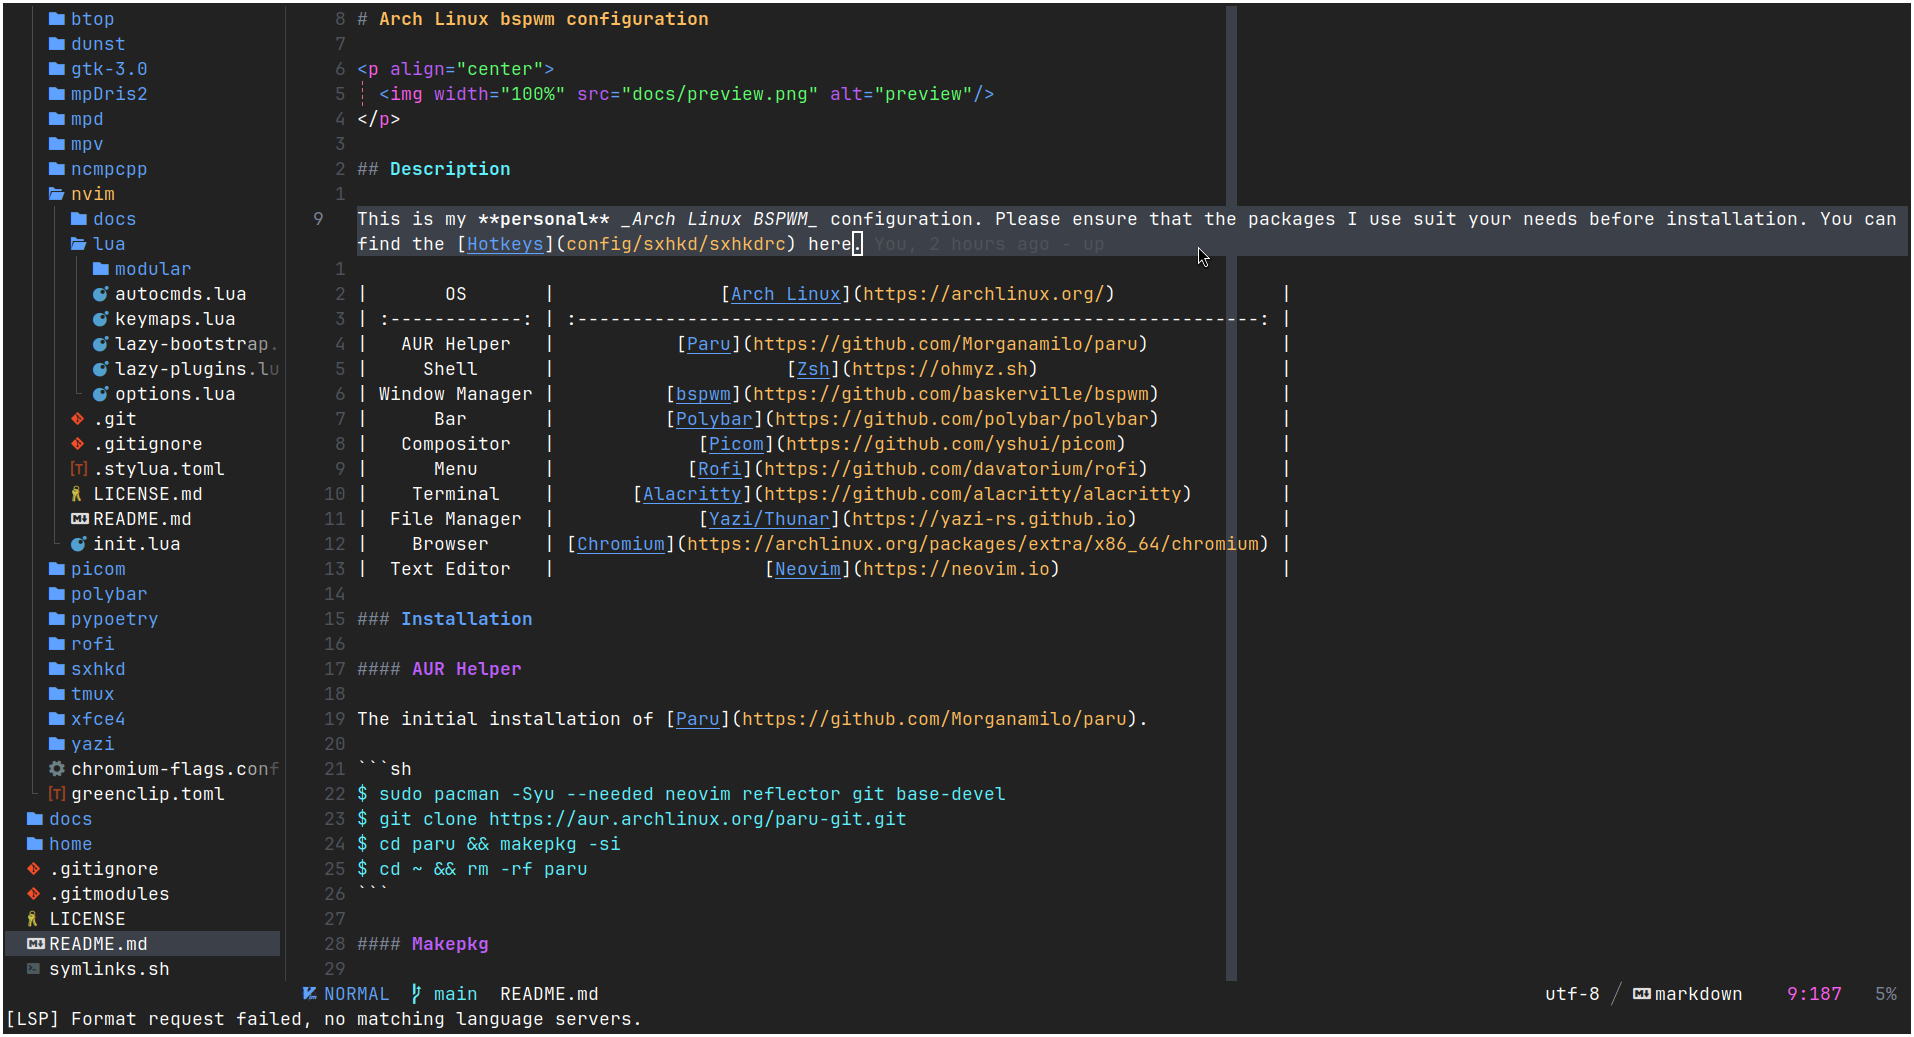Image resolution: width=1914 pixels, height=1037 pixels.
Task: Follow the Neovim link in table
Action: point(808,569)
